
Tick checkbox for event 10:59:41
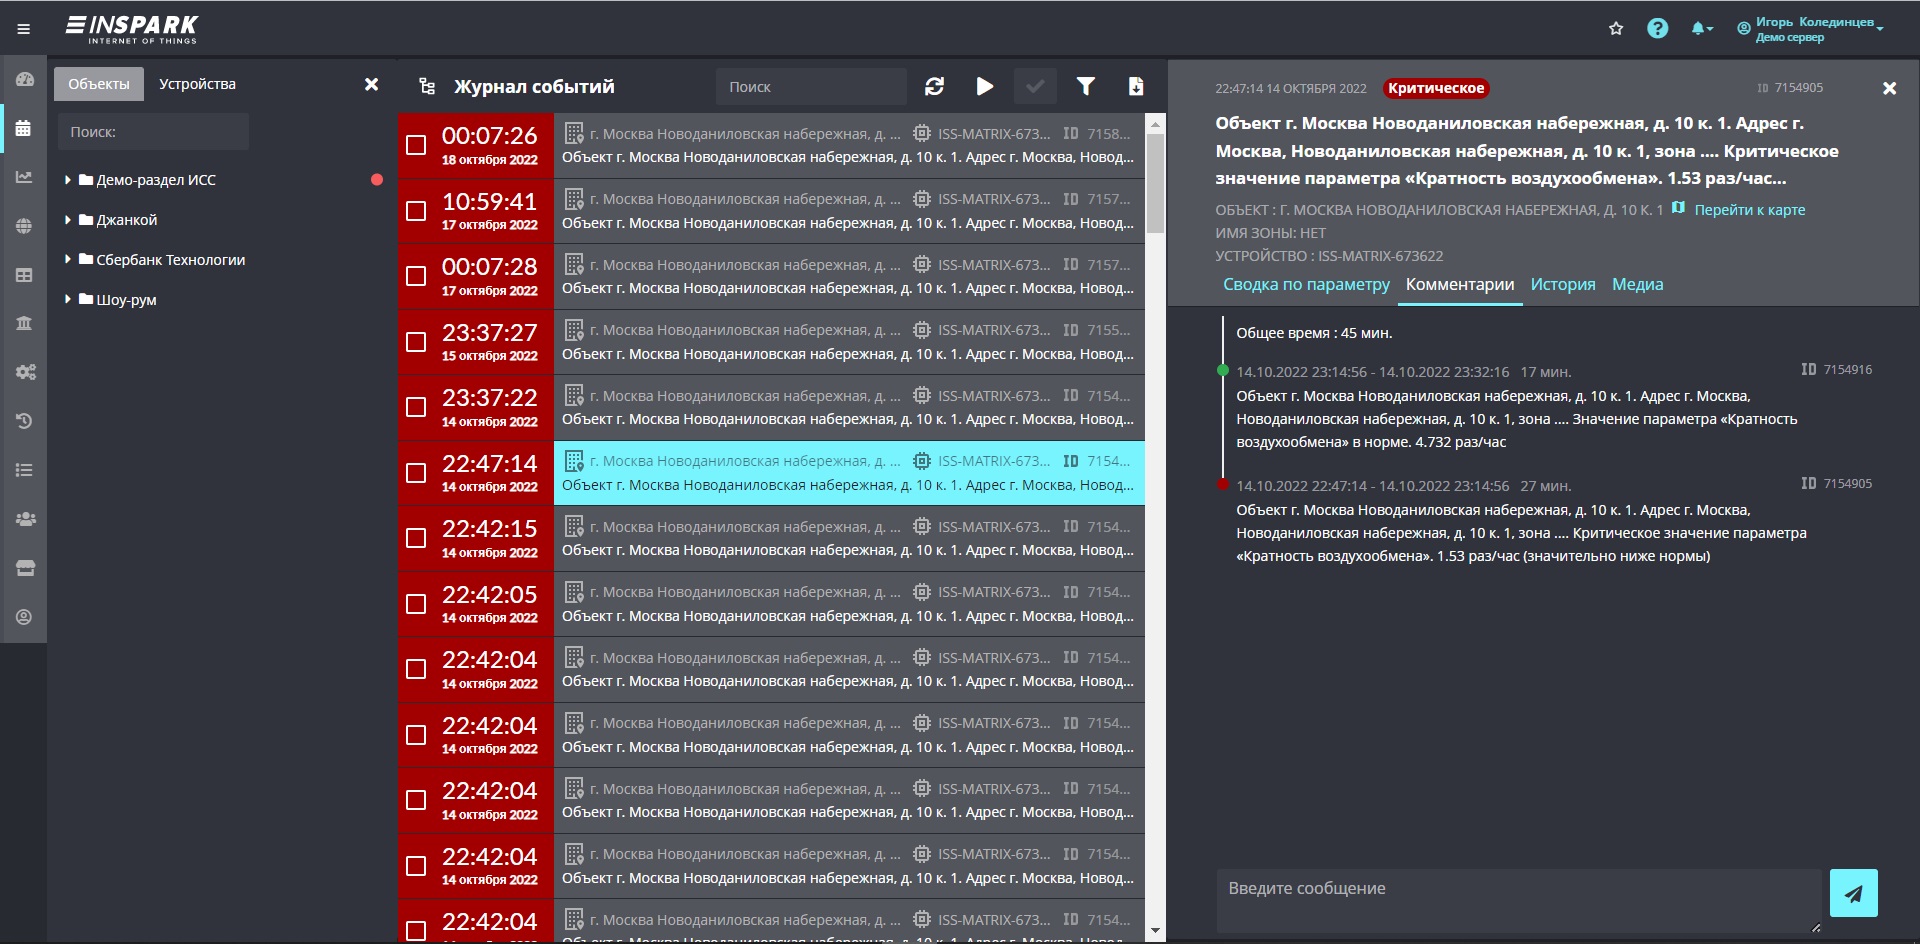coord(416,211)
